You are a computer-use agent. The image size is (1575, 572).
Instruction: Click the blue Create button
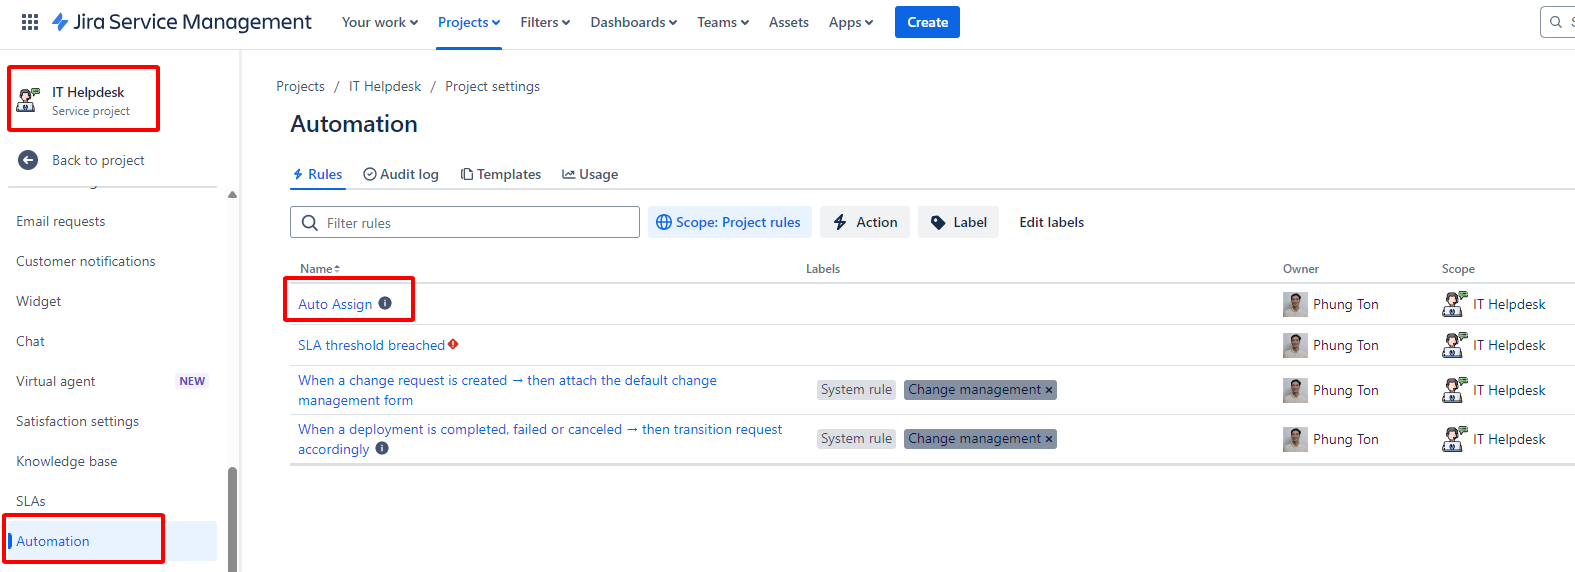[927, 22]
